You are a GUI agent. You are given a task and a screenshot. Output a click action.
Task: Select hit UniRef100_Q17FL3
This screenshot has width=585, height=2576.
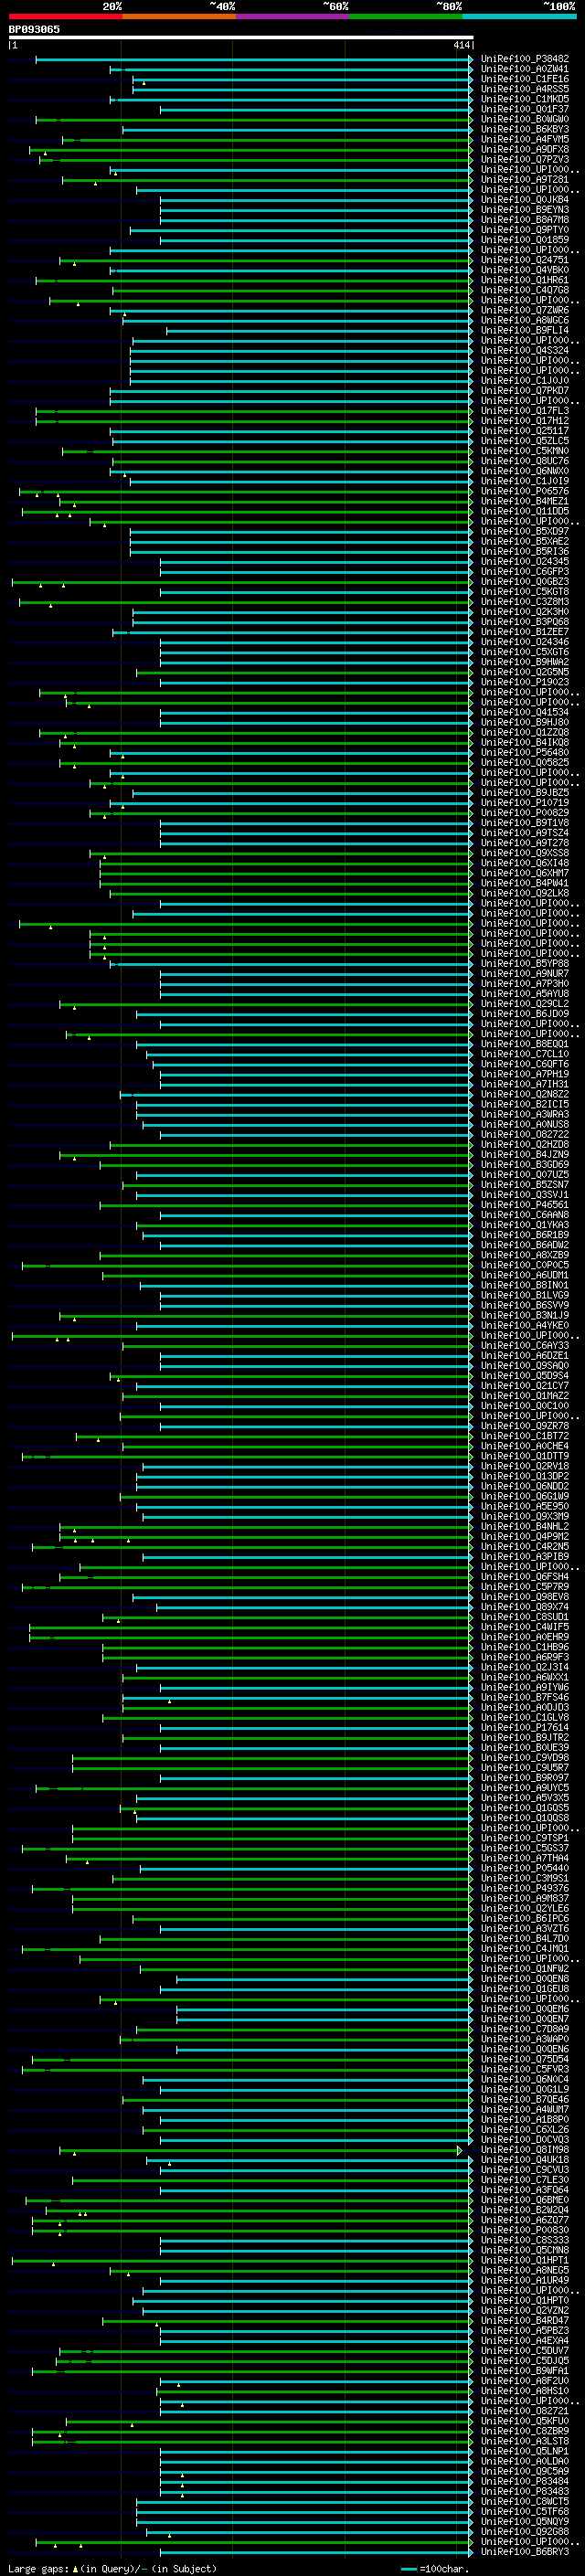(525, 411)
